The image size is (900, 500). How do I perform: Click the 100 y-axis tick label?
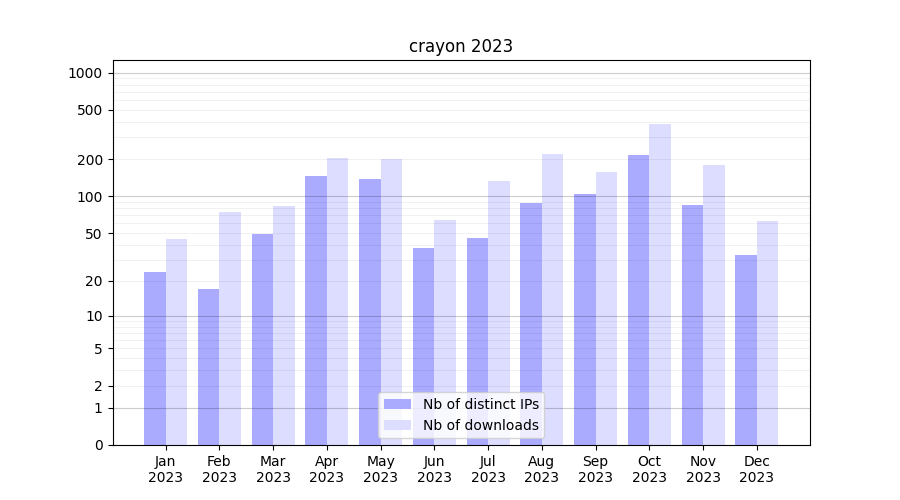[x=89, y=197]
